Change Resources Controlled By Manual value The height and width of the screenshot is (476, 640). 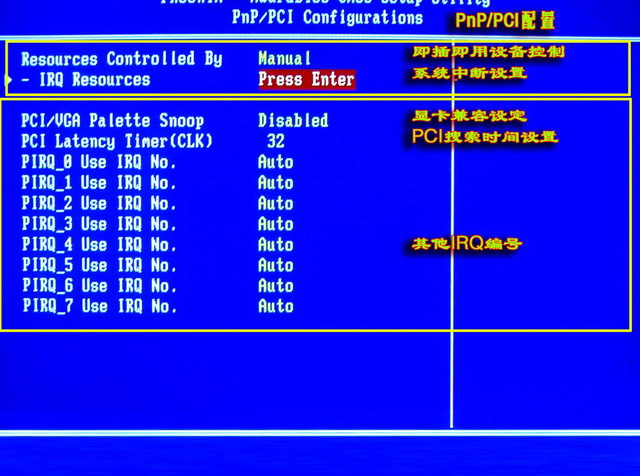[x=284, y=59]
